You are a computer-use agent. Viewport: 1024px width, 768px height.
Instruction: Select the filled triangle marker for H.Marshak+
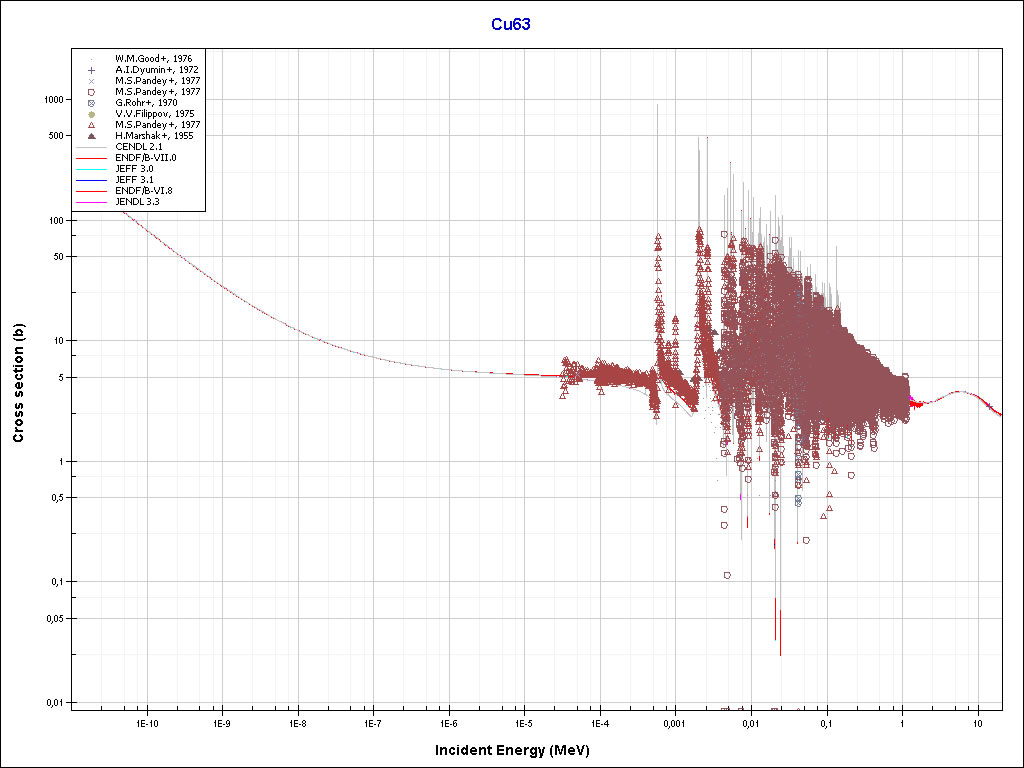click(x=91, y=136)
